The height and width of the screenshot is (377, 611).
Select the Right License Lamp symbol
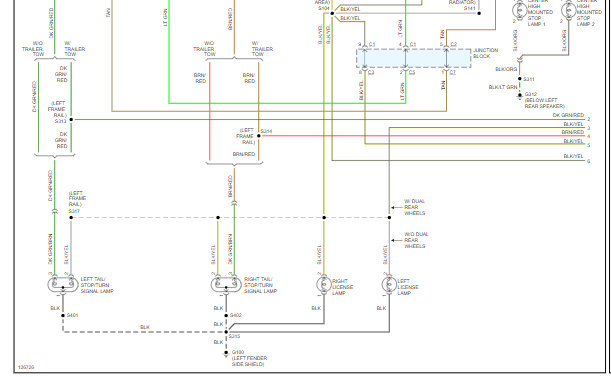(324, 284)
